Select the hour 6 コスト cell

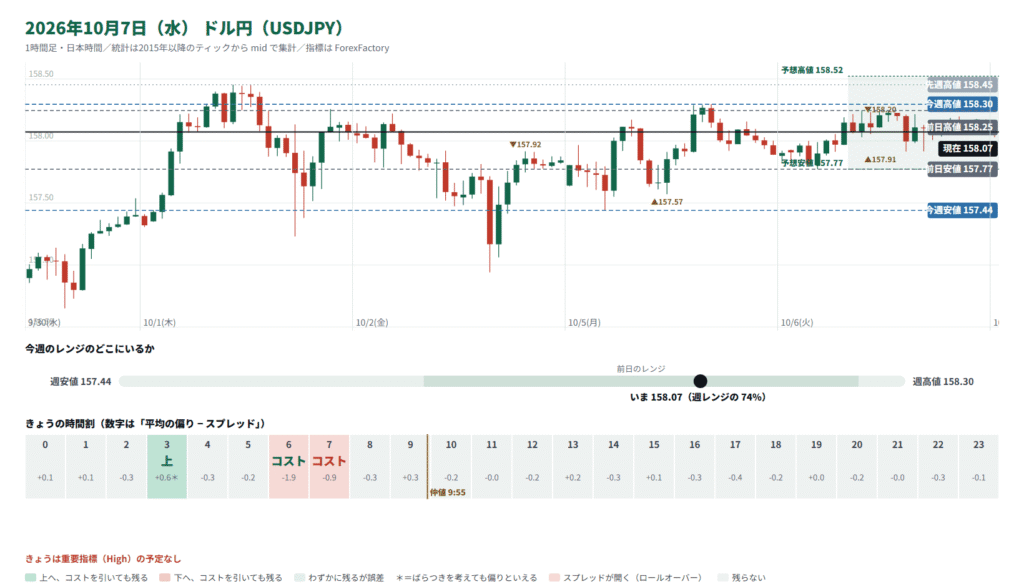pyautogui.click(x=289, y=466)
